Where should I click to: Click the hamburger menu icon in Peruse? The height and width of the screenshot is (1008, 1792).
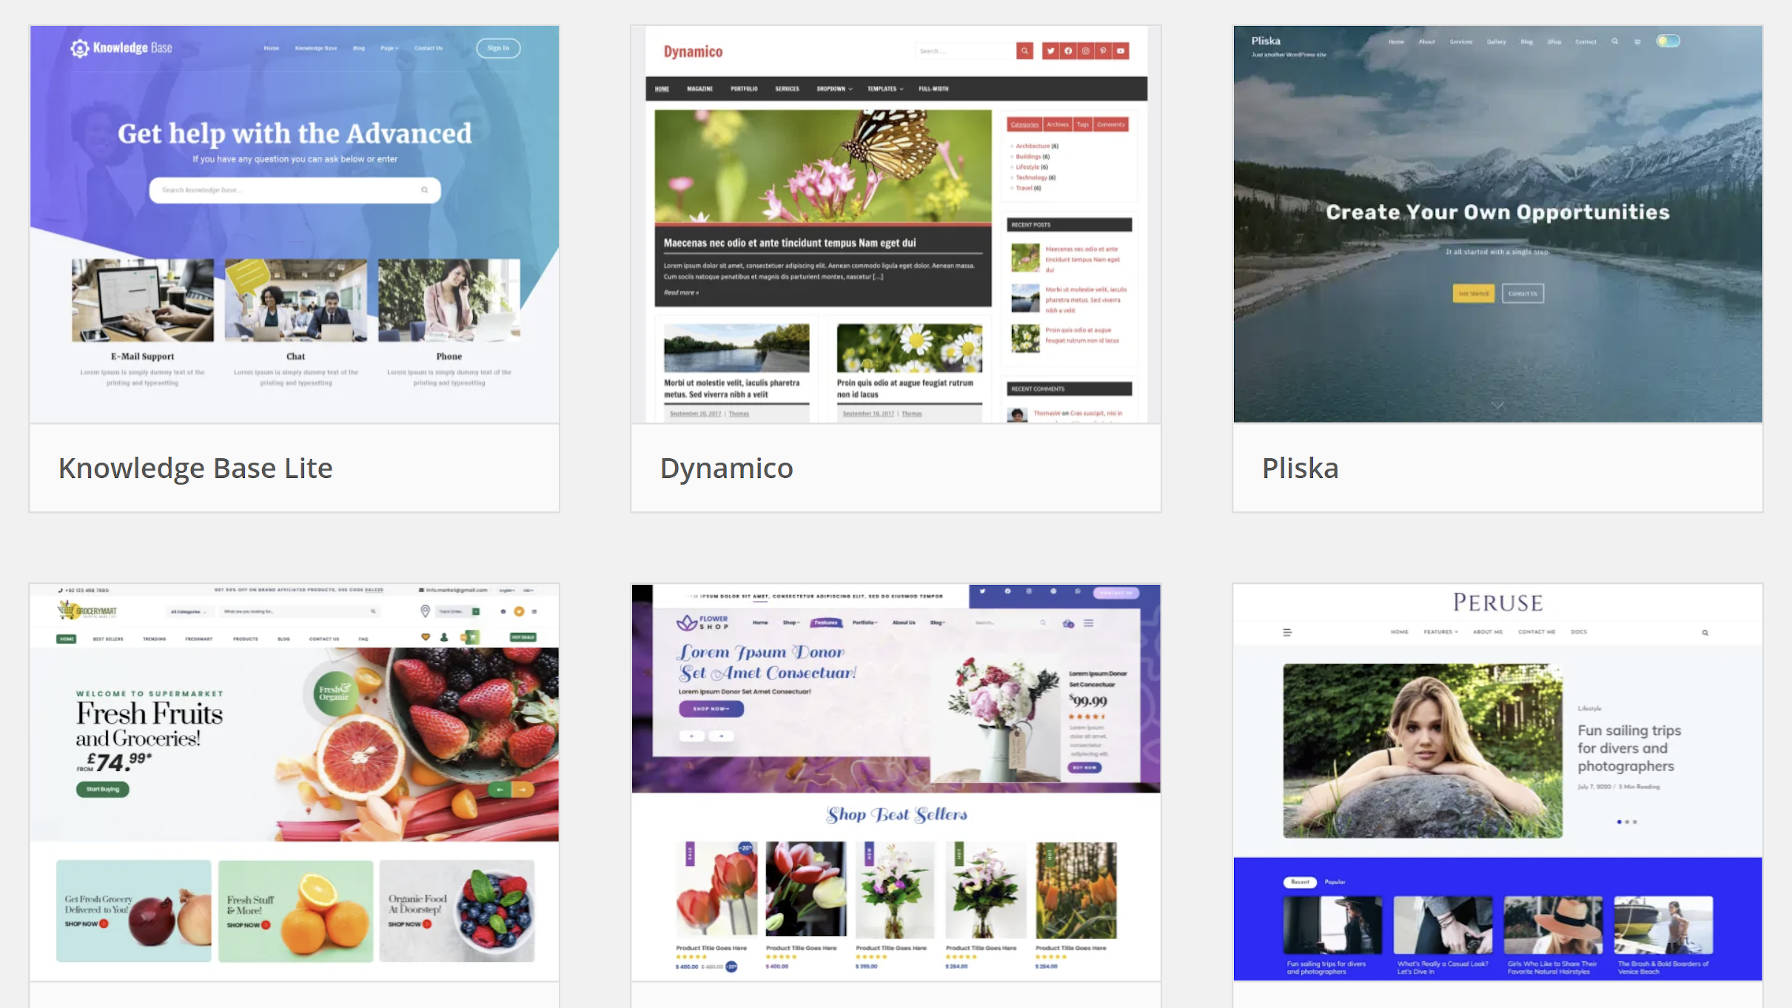click(1287, 632)
